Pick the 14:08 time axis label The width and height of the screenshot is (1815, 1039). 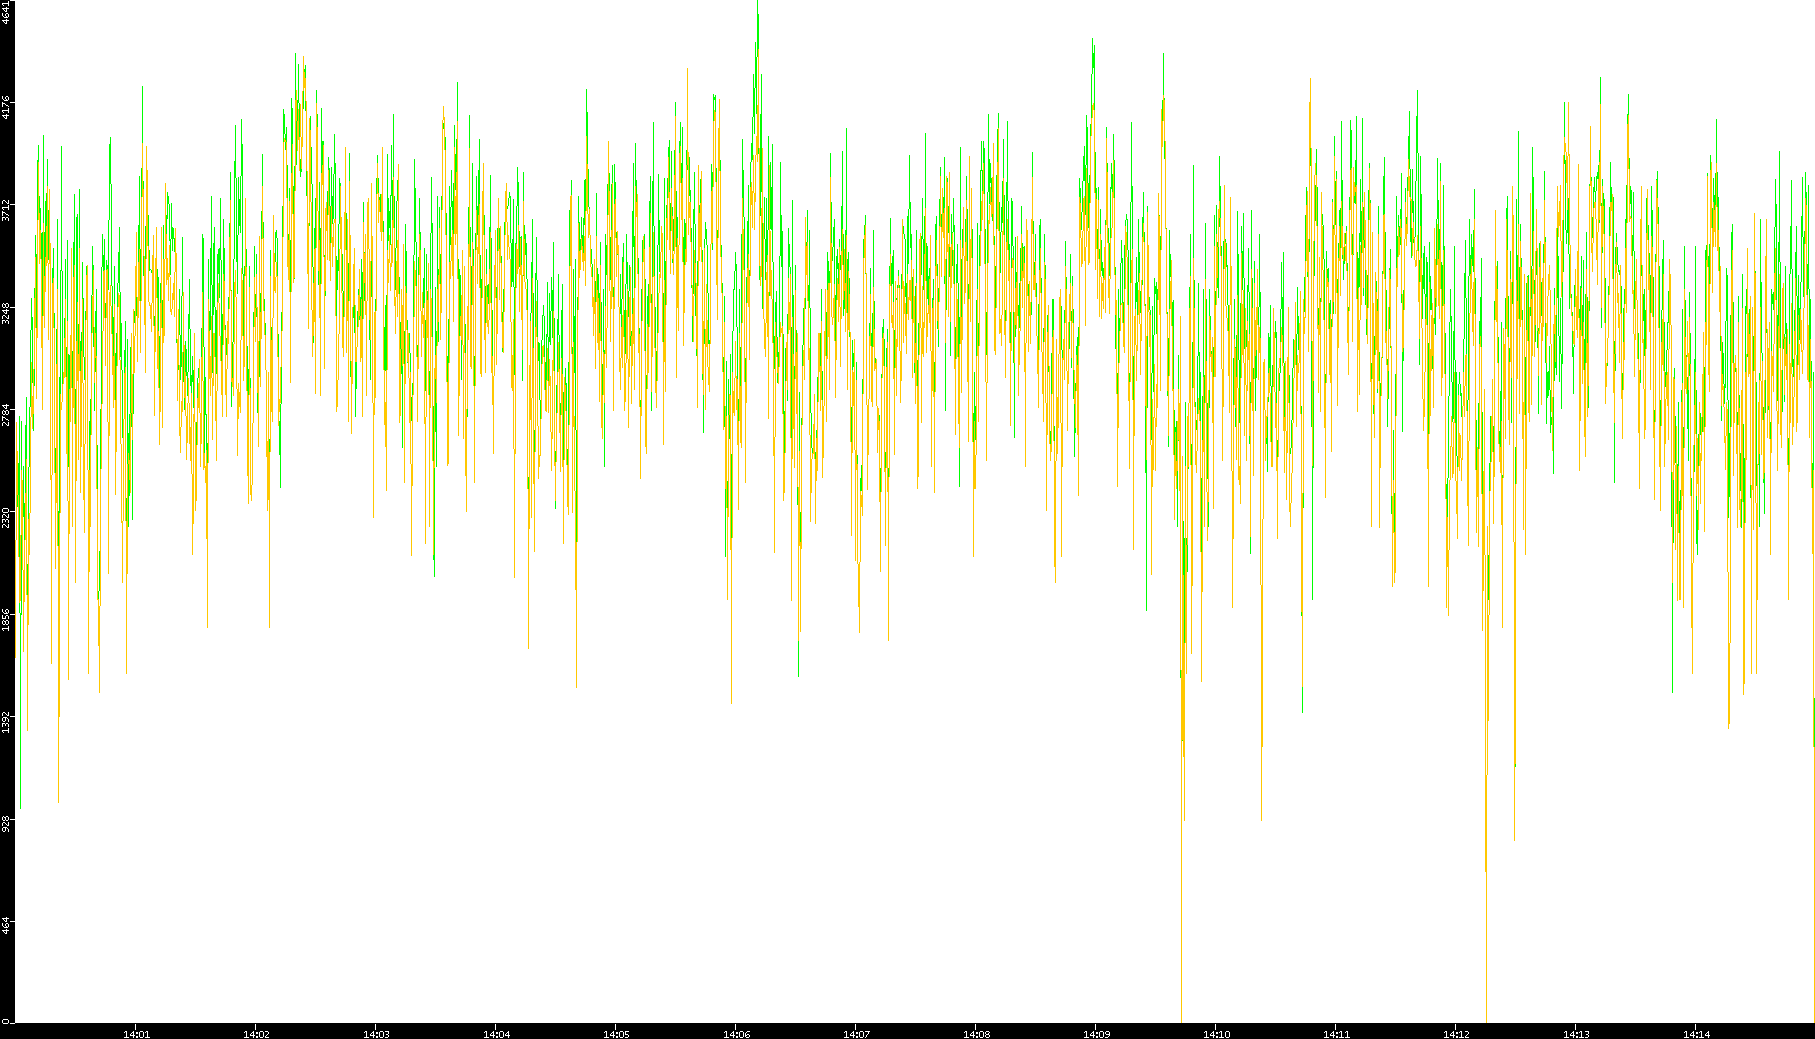click(x=976, y=1034)
